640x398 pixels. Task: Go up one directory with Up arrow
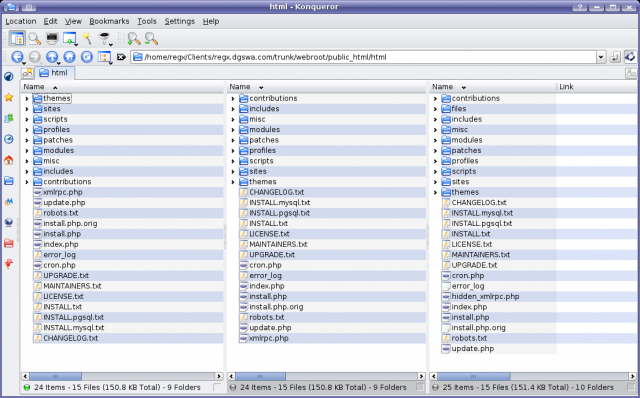pos(52,57)
